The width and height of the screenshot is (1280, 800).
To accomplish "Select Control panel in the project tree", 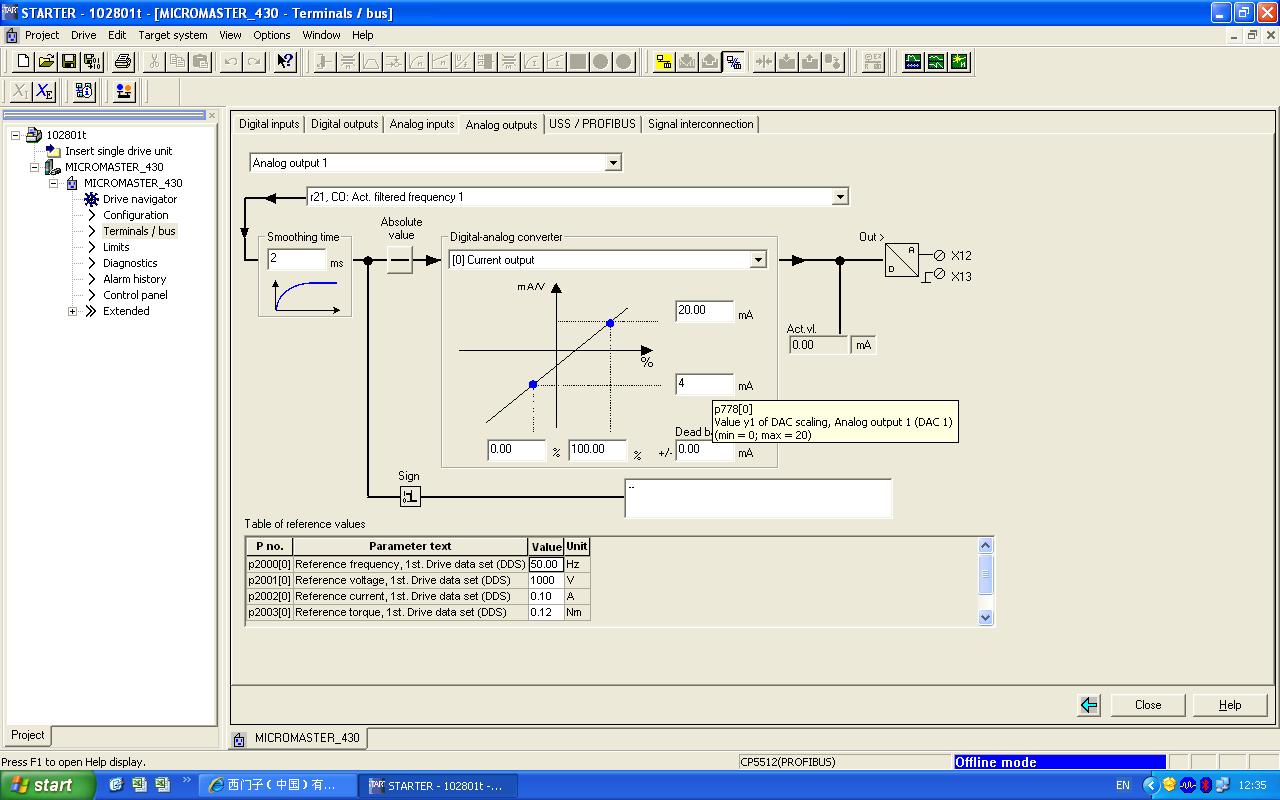I will (136, 295).
